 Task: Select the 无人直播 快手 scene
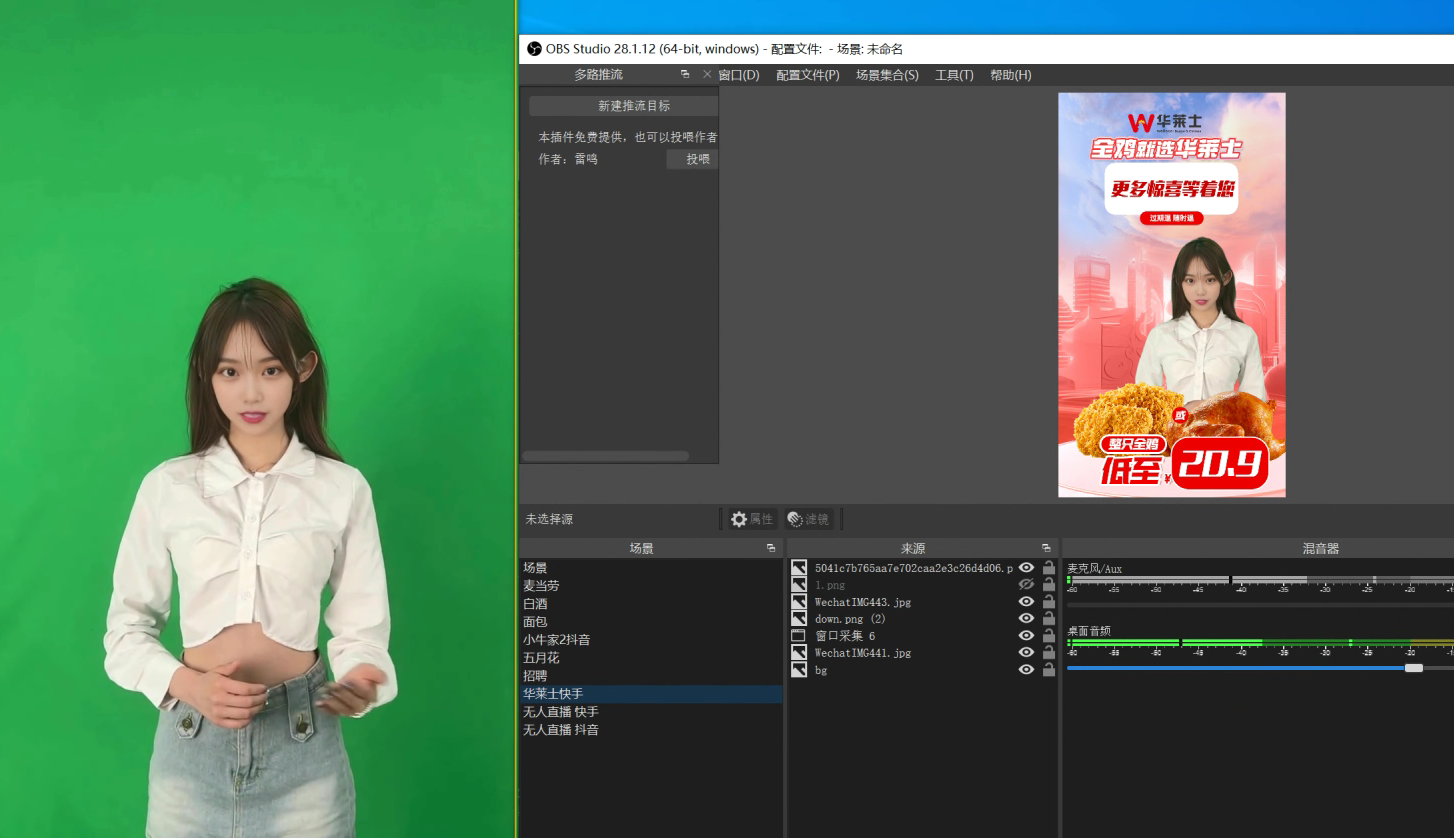coord(650,712)
